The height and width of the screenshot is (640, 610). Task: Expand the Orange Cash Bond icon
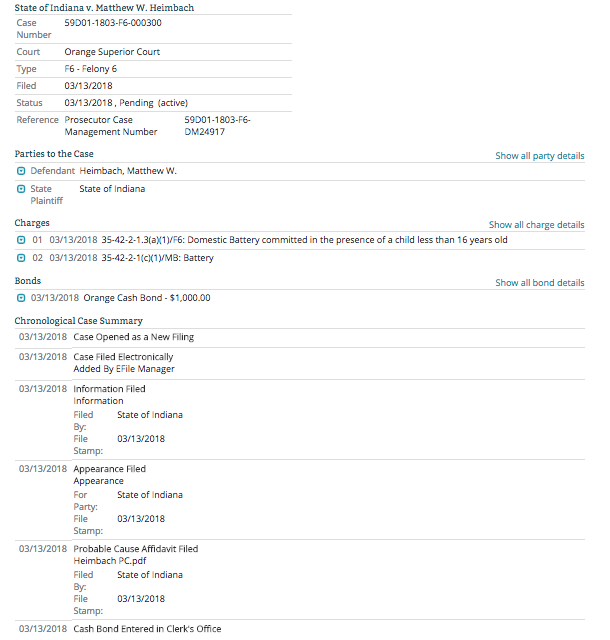(x=21, y=297)
